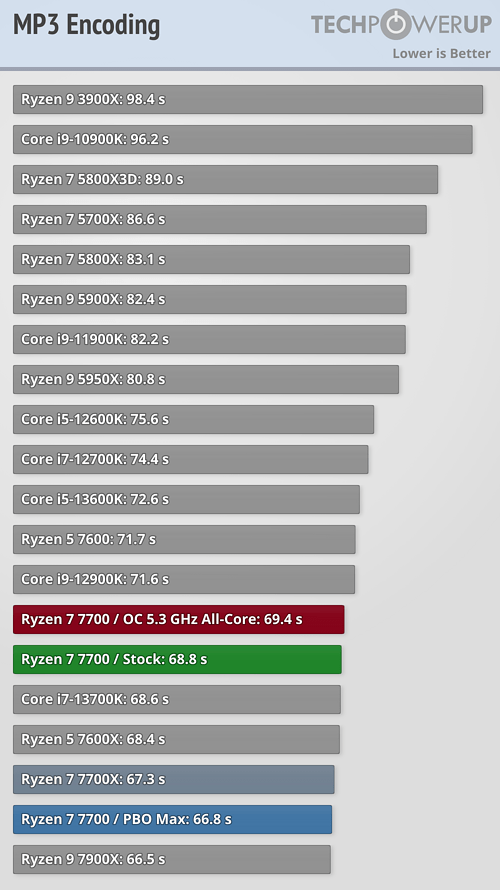Select the Ryzen 5 7600: 71.7 s bar
This screenshot has height=890, width=500.
184,539
